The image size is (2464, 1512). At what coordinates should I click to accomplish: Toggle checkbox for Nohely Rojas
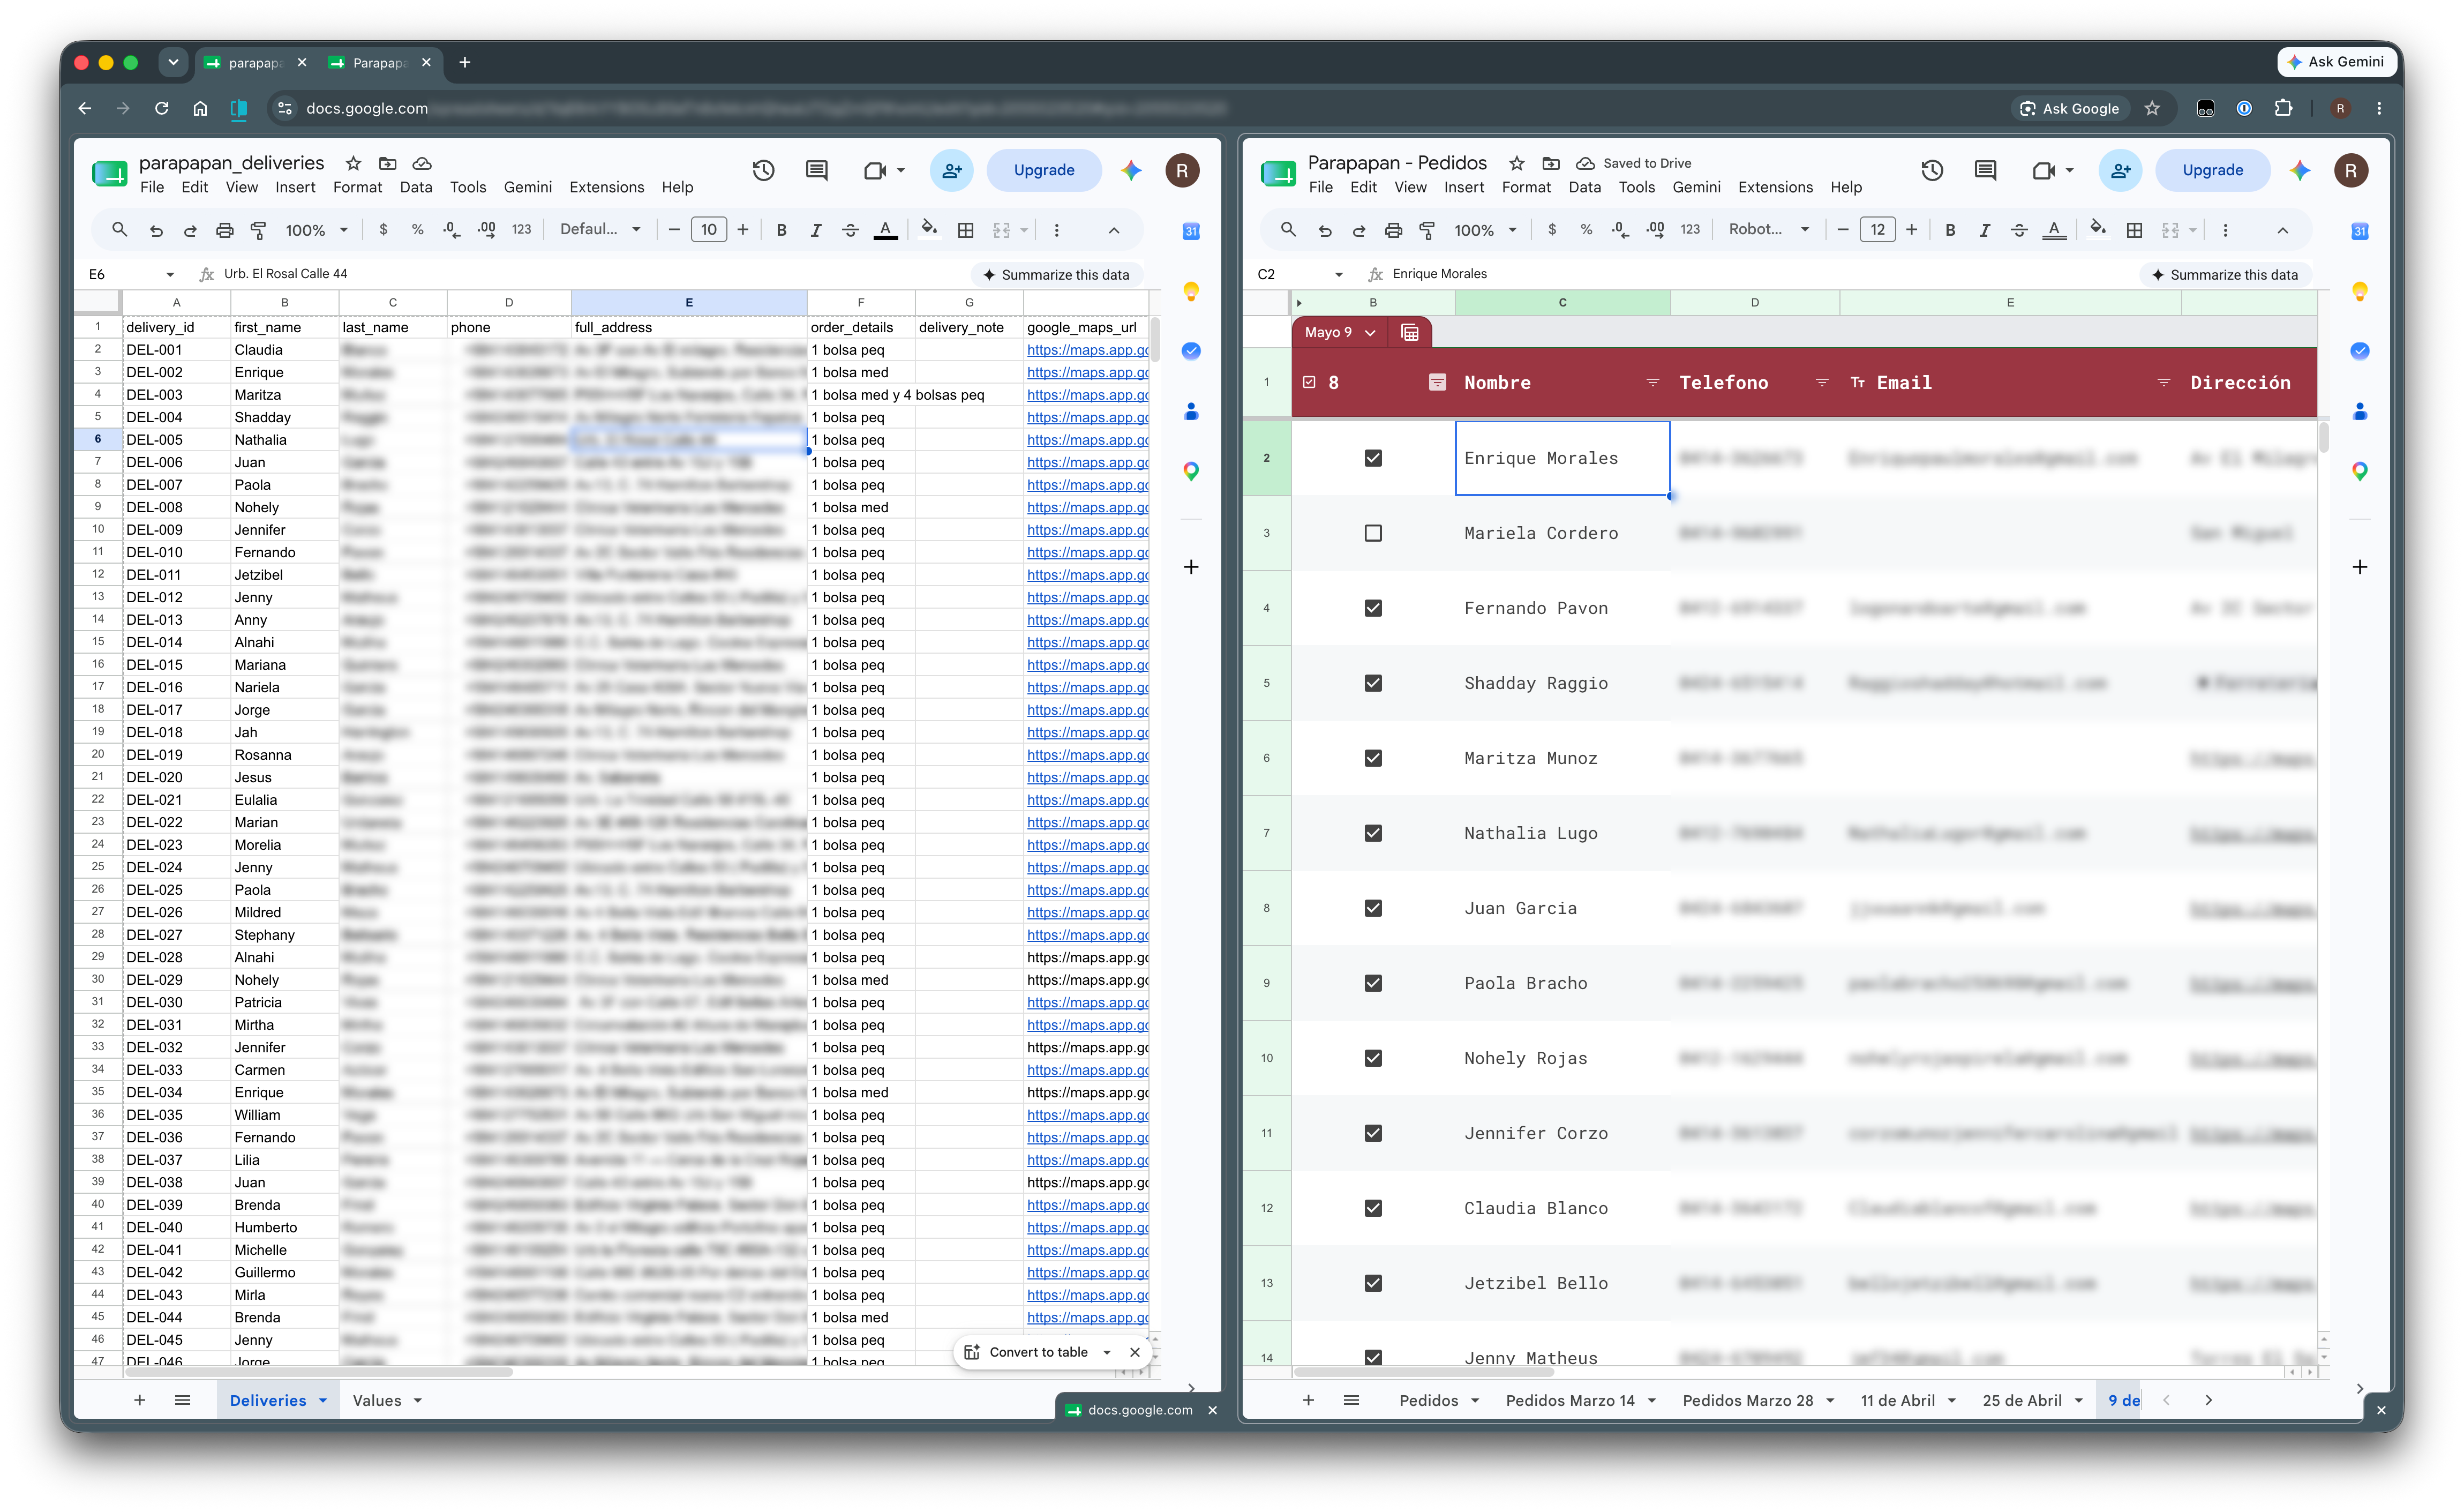(1373, 1058)
